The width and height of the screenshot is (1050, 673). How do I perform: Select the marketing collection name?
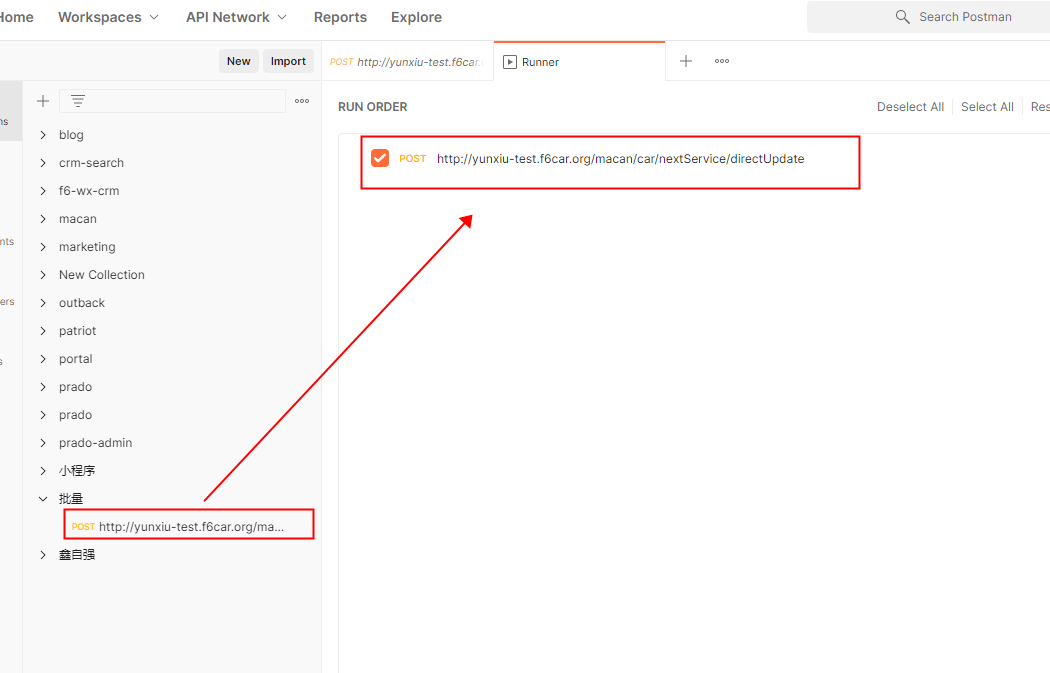(87, 247)
